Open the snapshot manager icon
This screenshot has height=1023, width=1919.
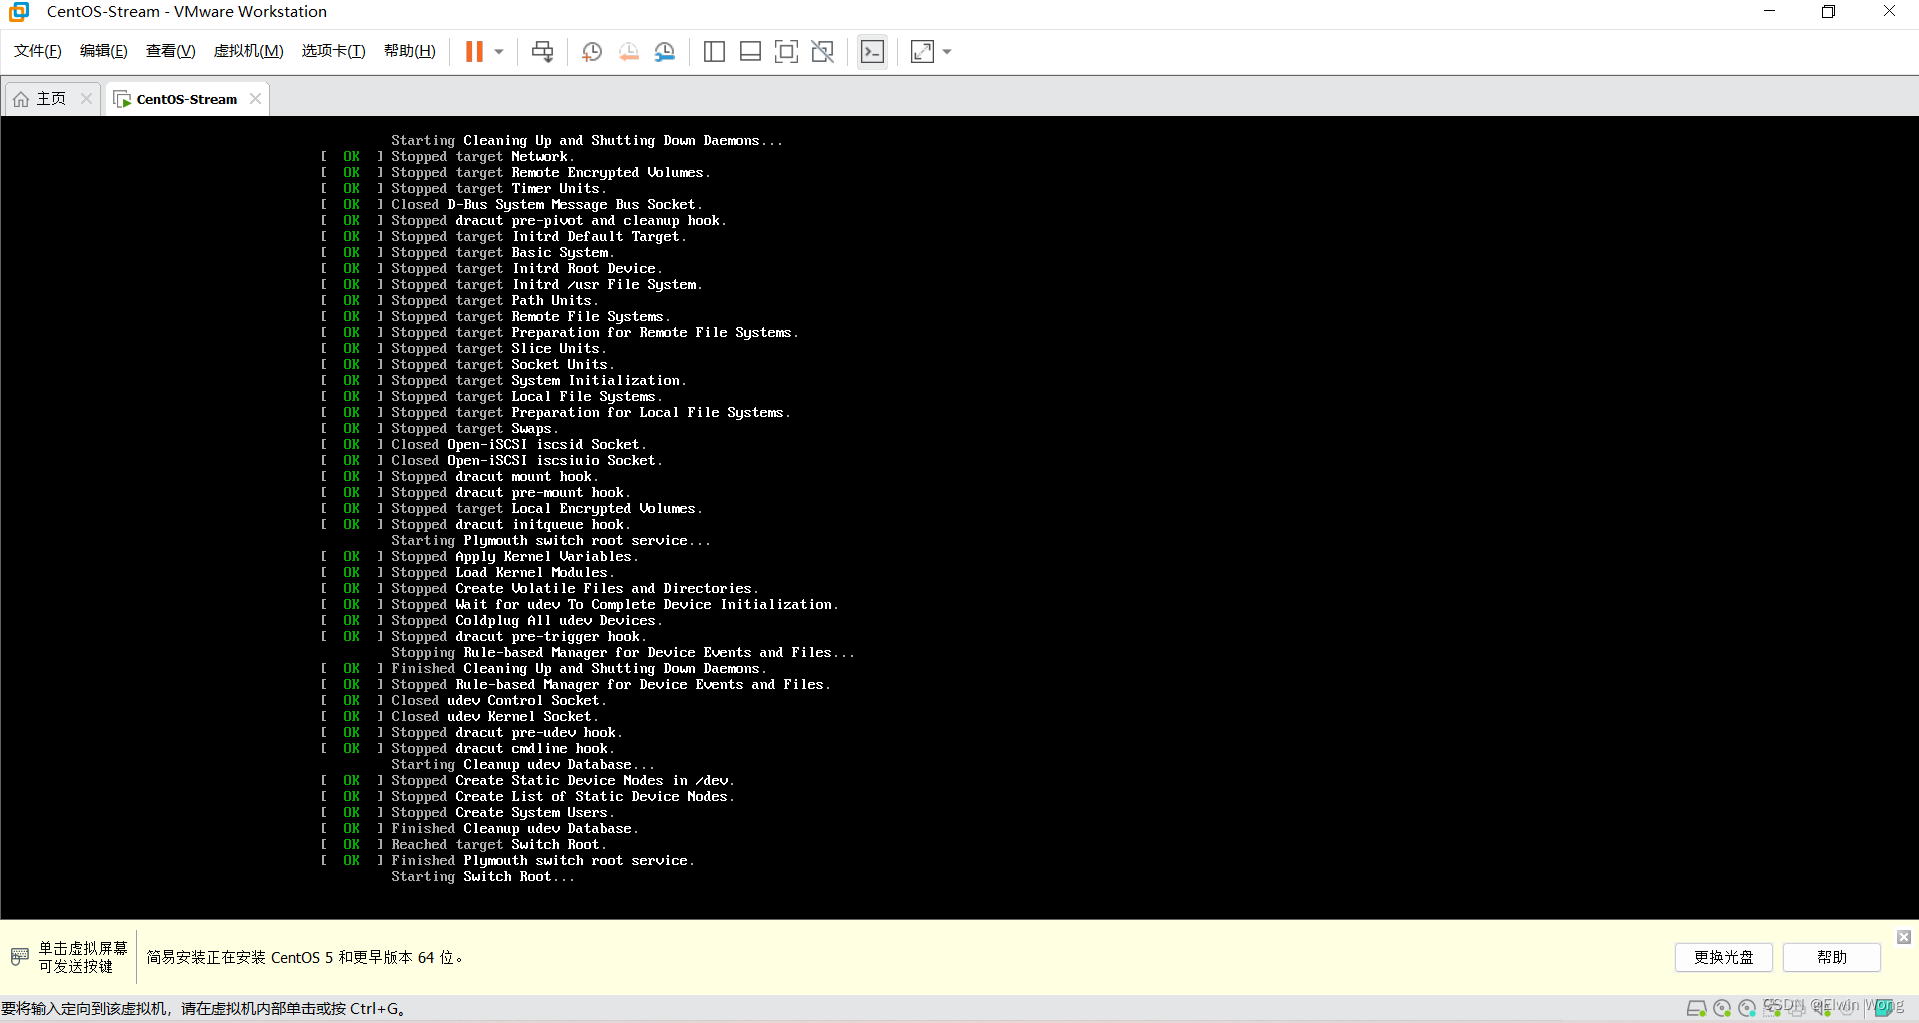point(665,51)
